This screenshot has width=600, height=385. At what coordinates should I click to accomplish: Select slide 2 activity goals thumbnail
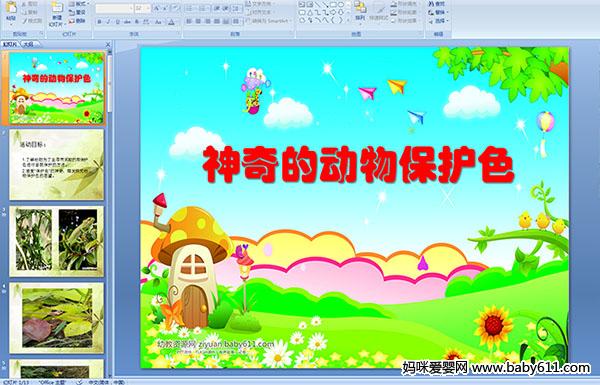[x=57, y=165]
